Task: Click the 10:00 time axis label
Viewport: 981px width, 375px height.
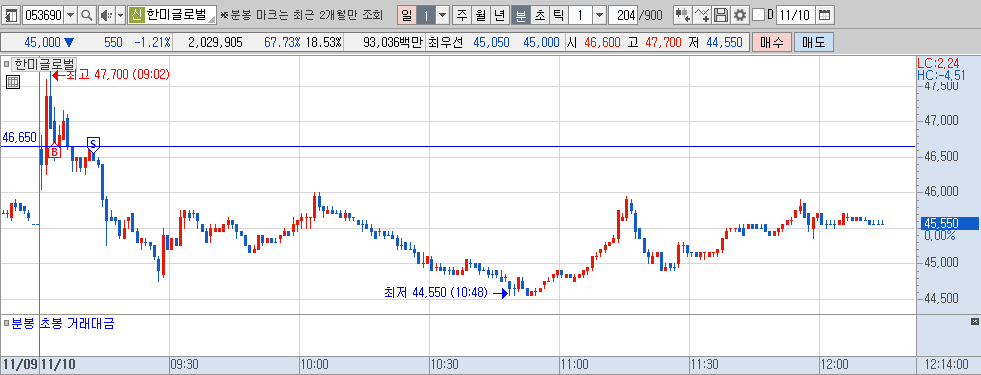Action: click(314, 364)
